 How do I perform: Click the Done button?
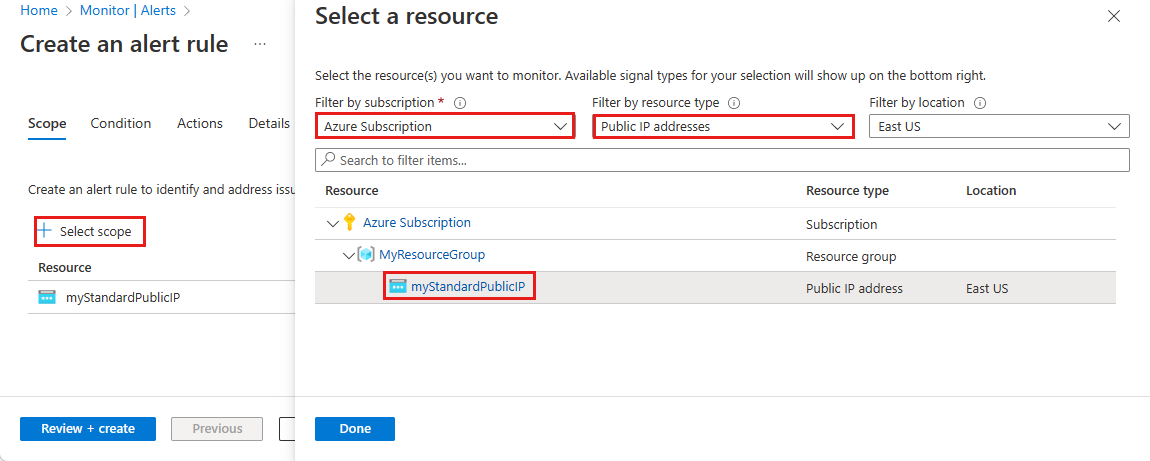355,429
